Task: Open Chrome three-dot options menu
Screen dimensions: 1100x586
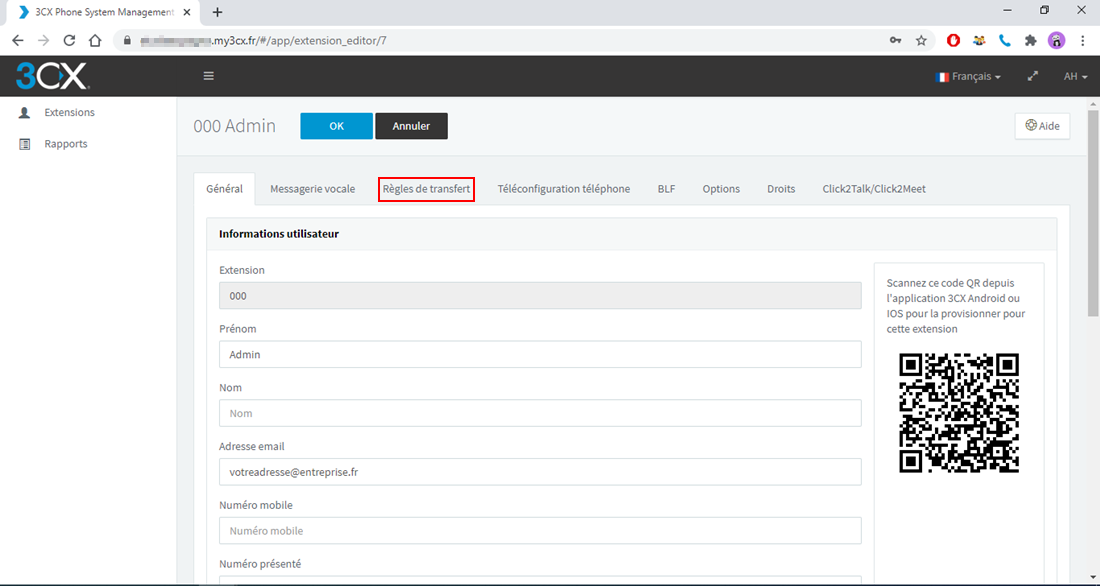Action: (x=1082, y=41)
